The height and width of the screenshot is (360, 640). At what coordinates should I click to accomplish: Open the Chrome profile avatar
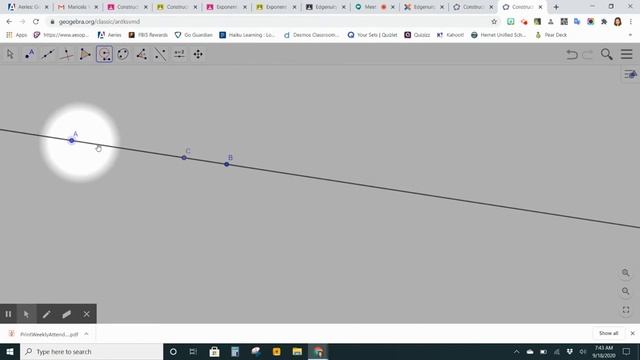(618, 22)
